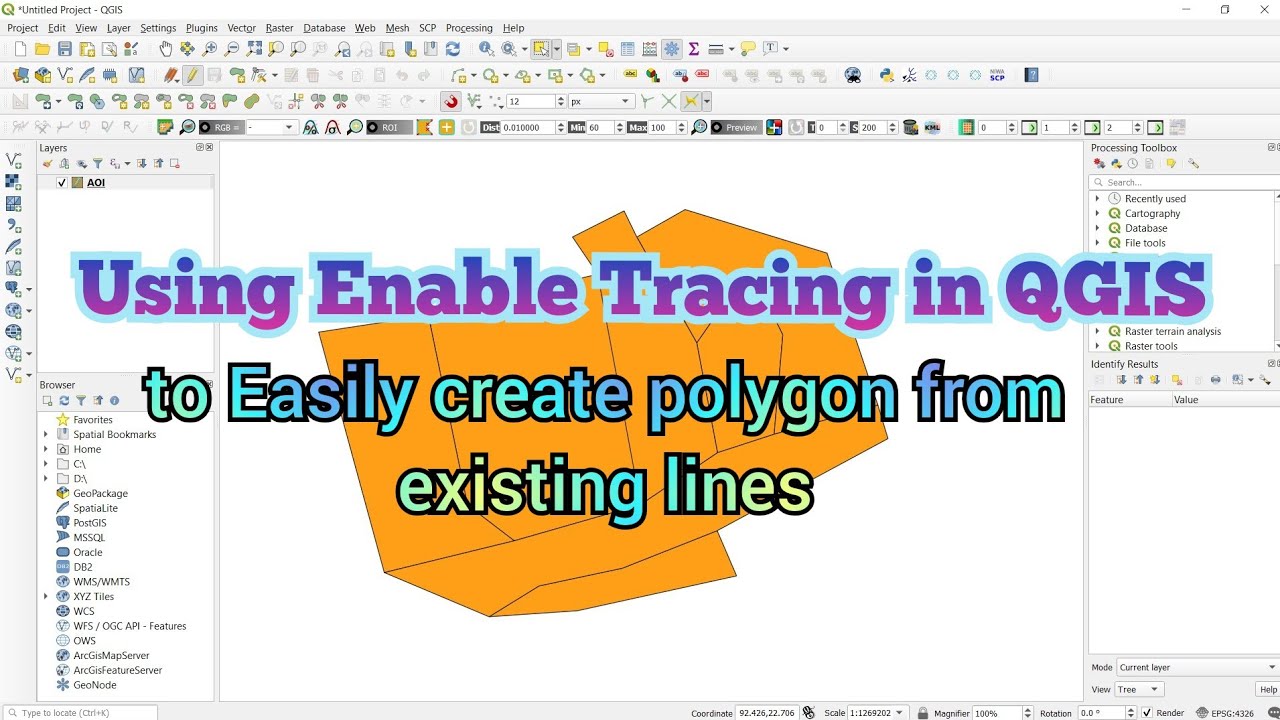Open the SCP menu
The width and height of the screenshot is (1280, 720).
point(428,28)
